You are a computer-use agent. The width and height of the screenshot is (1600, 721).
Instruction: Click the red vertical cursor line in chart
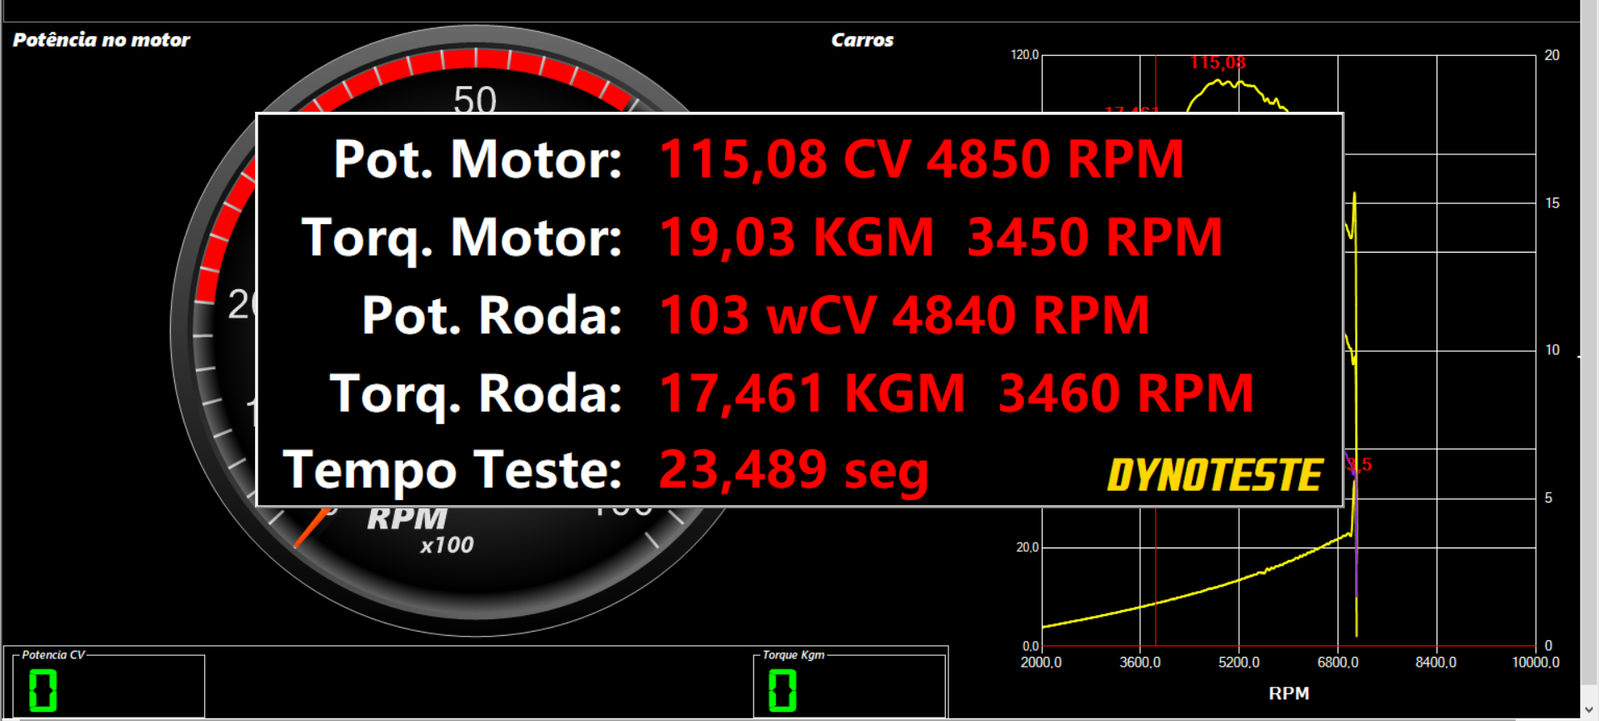(1156, 580)
